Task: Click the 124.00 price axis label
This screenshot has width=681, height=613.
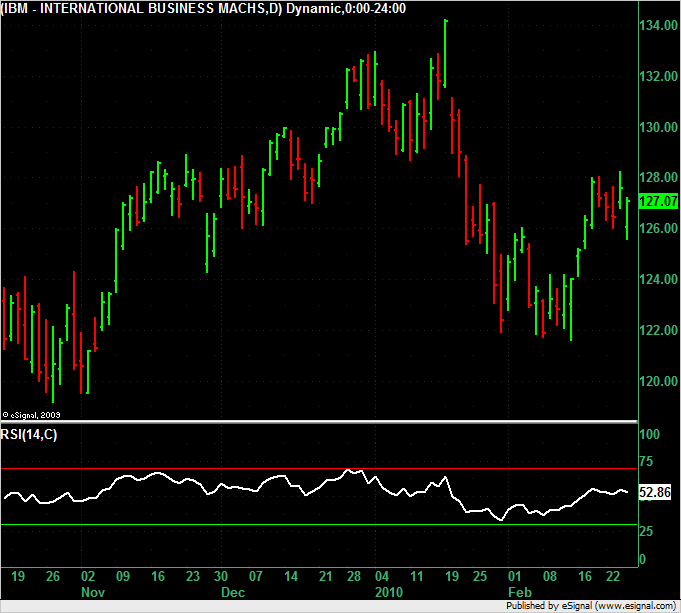Action: pos(658,279)
